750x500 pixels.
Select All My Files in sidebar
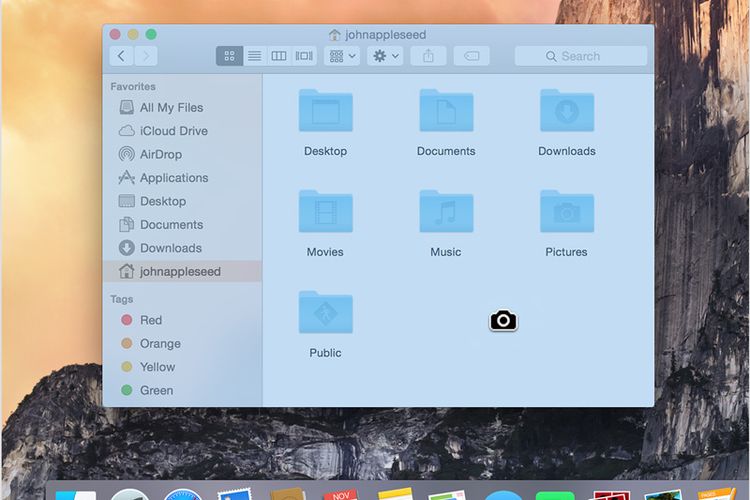pos(182,108)
